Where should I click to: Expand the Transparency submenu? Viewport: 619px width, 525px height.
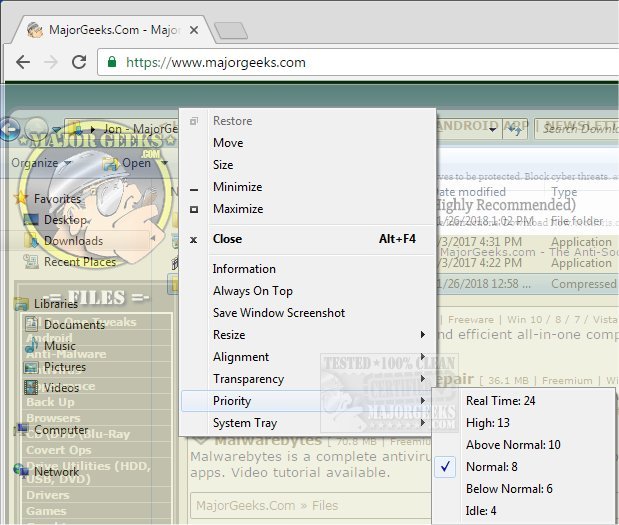[x=308, y=379]
